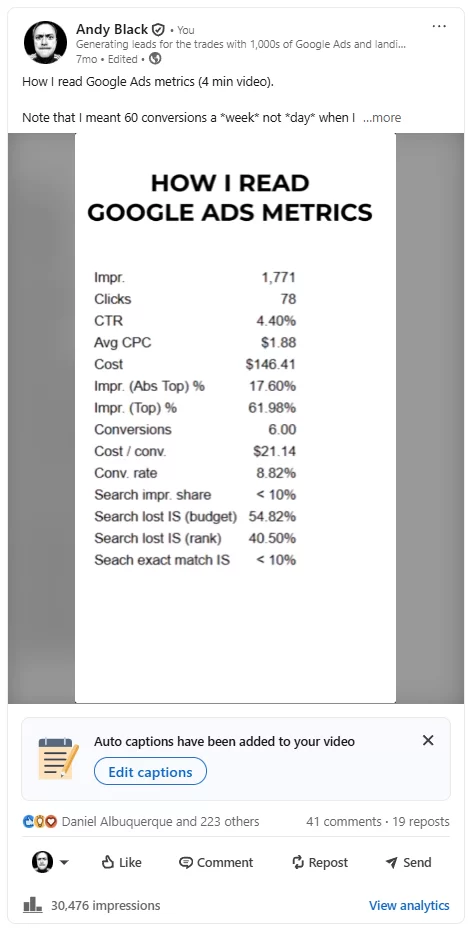This screenshot has width=470, height=931.
Task: Open the three-dot post options menu
Action: coord(439,27)
